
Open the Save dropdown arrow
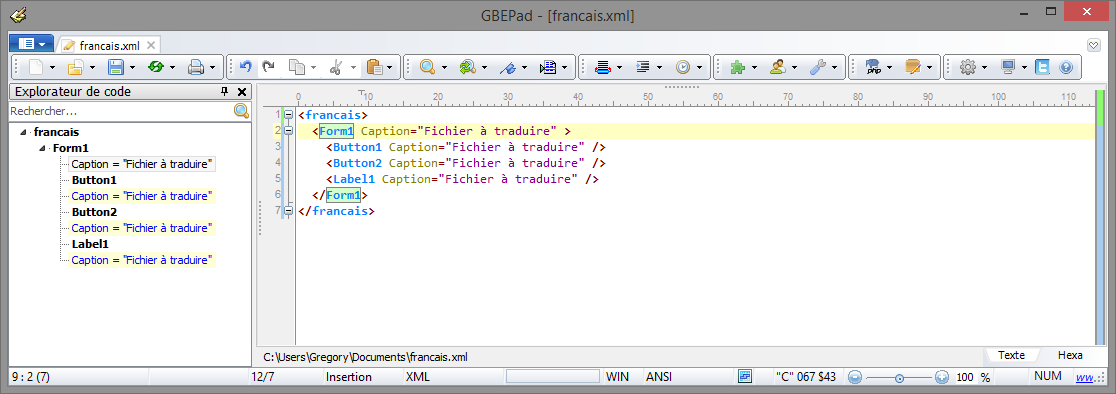coord(132,68)
